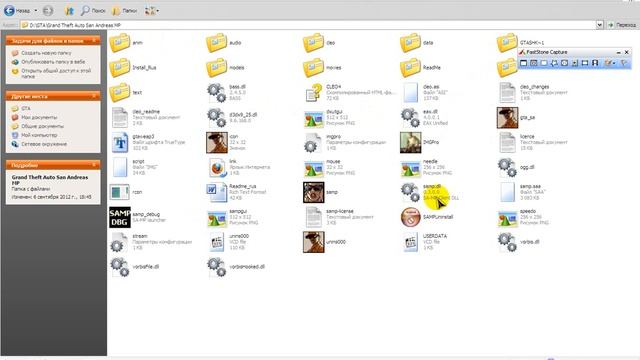Open the Views mode dropdown
640x360 pixels.
[x=152, y=11]
